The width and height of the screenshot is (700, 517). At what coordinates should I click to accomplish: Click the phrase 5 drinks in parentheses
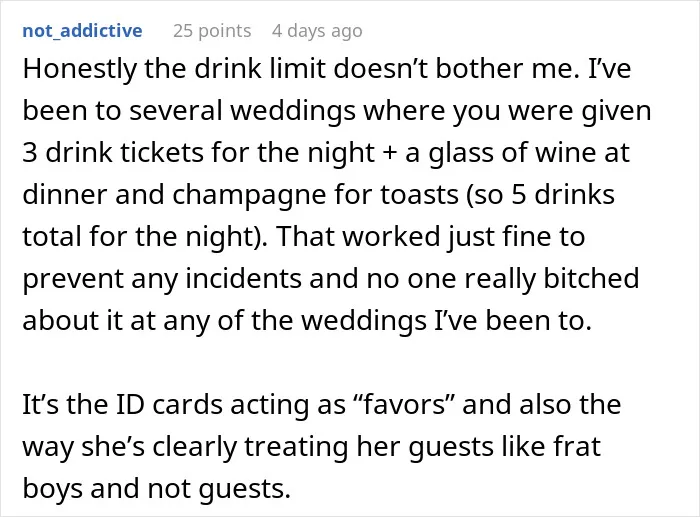[x=563, y=195]
